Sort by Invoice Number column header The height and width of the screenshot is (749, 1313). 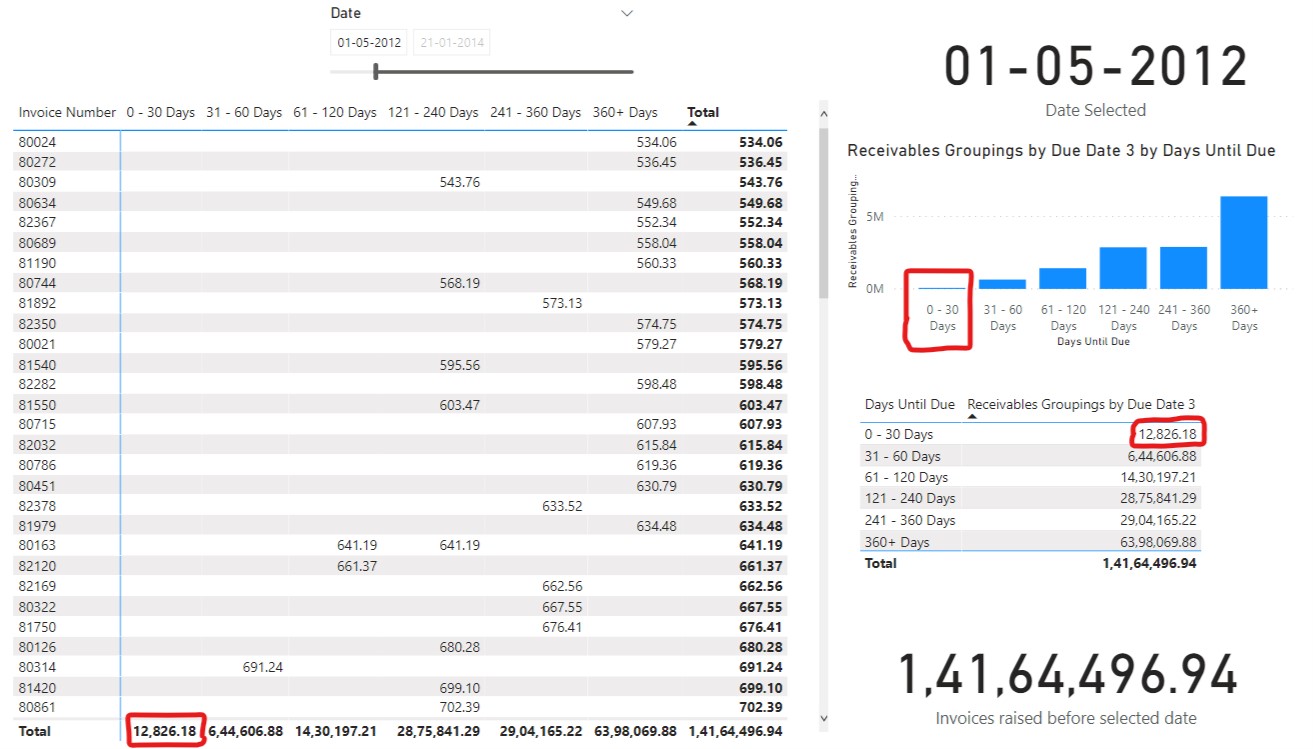click(67, 112)
